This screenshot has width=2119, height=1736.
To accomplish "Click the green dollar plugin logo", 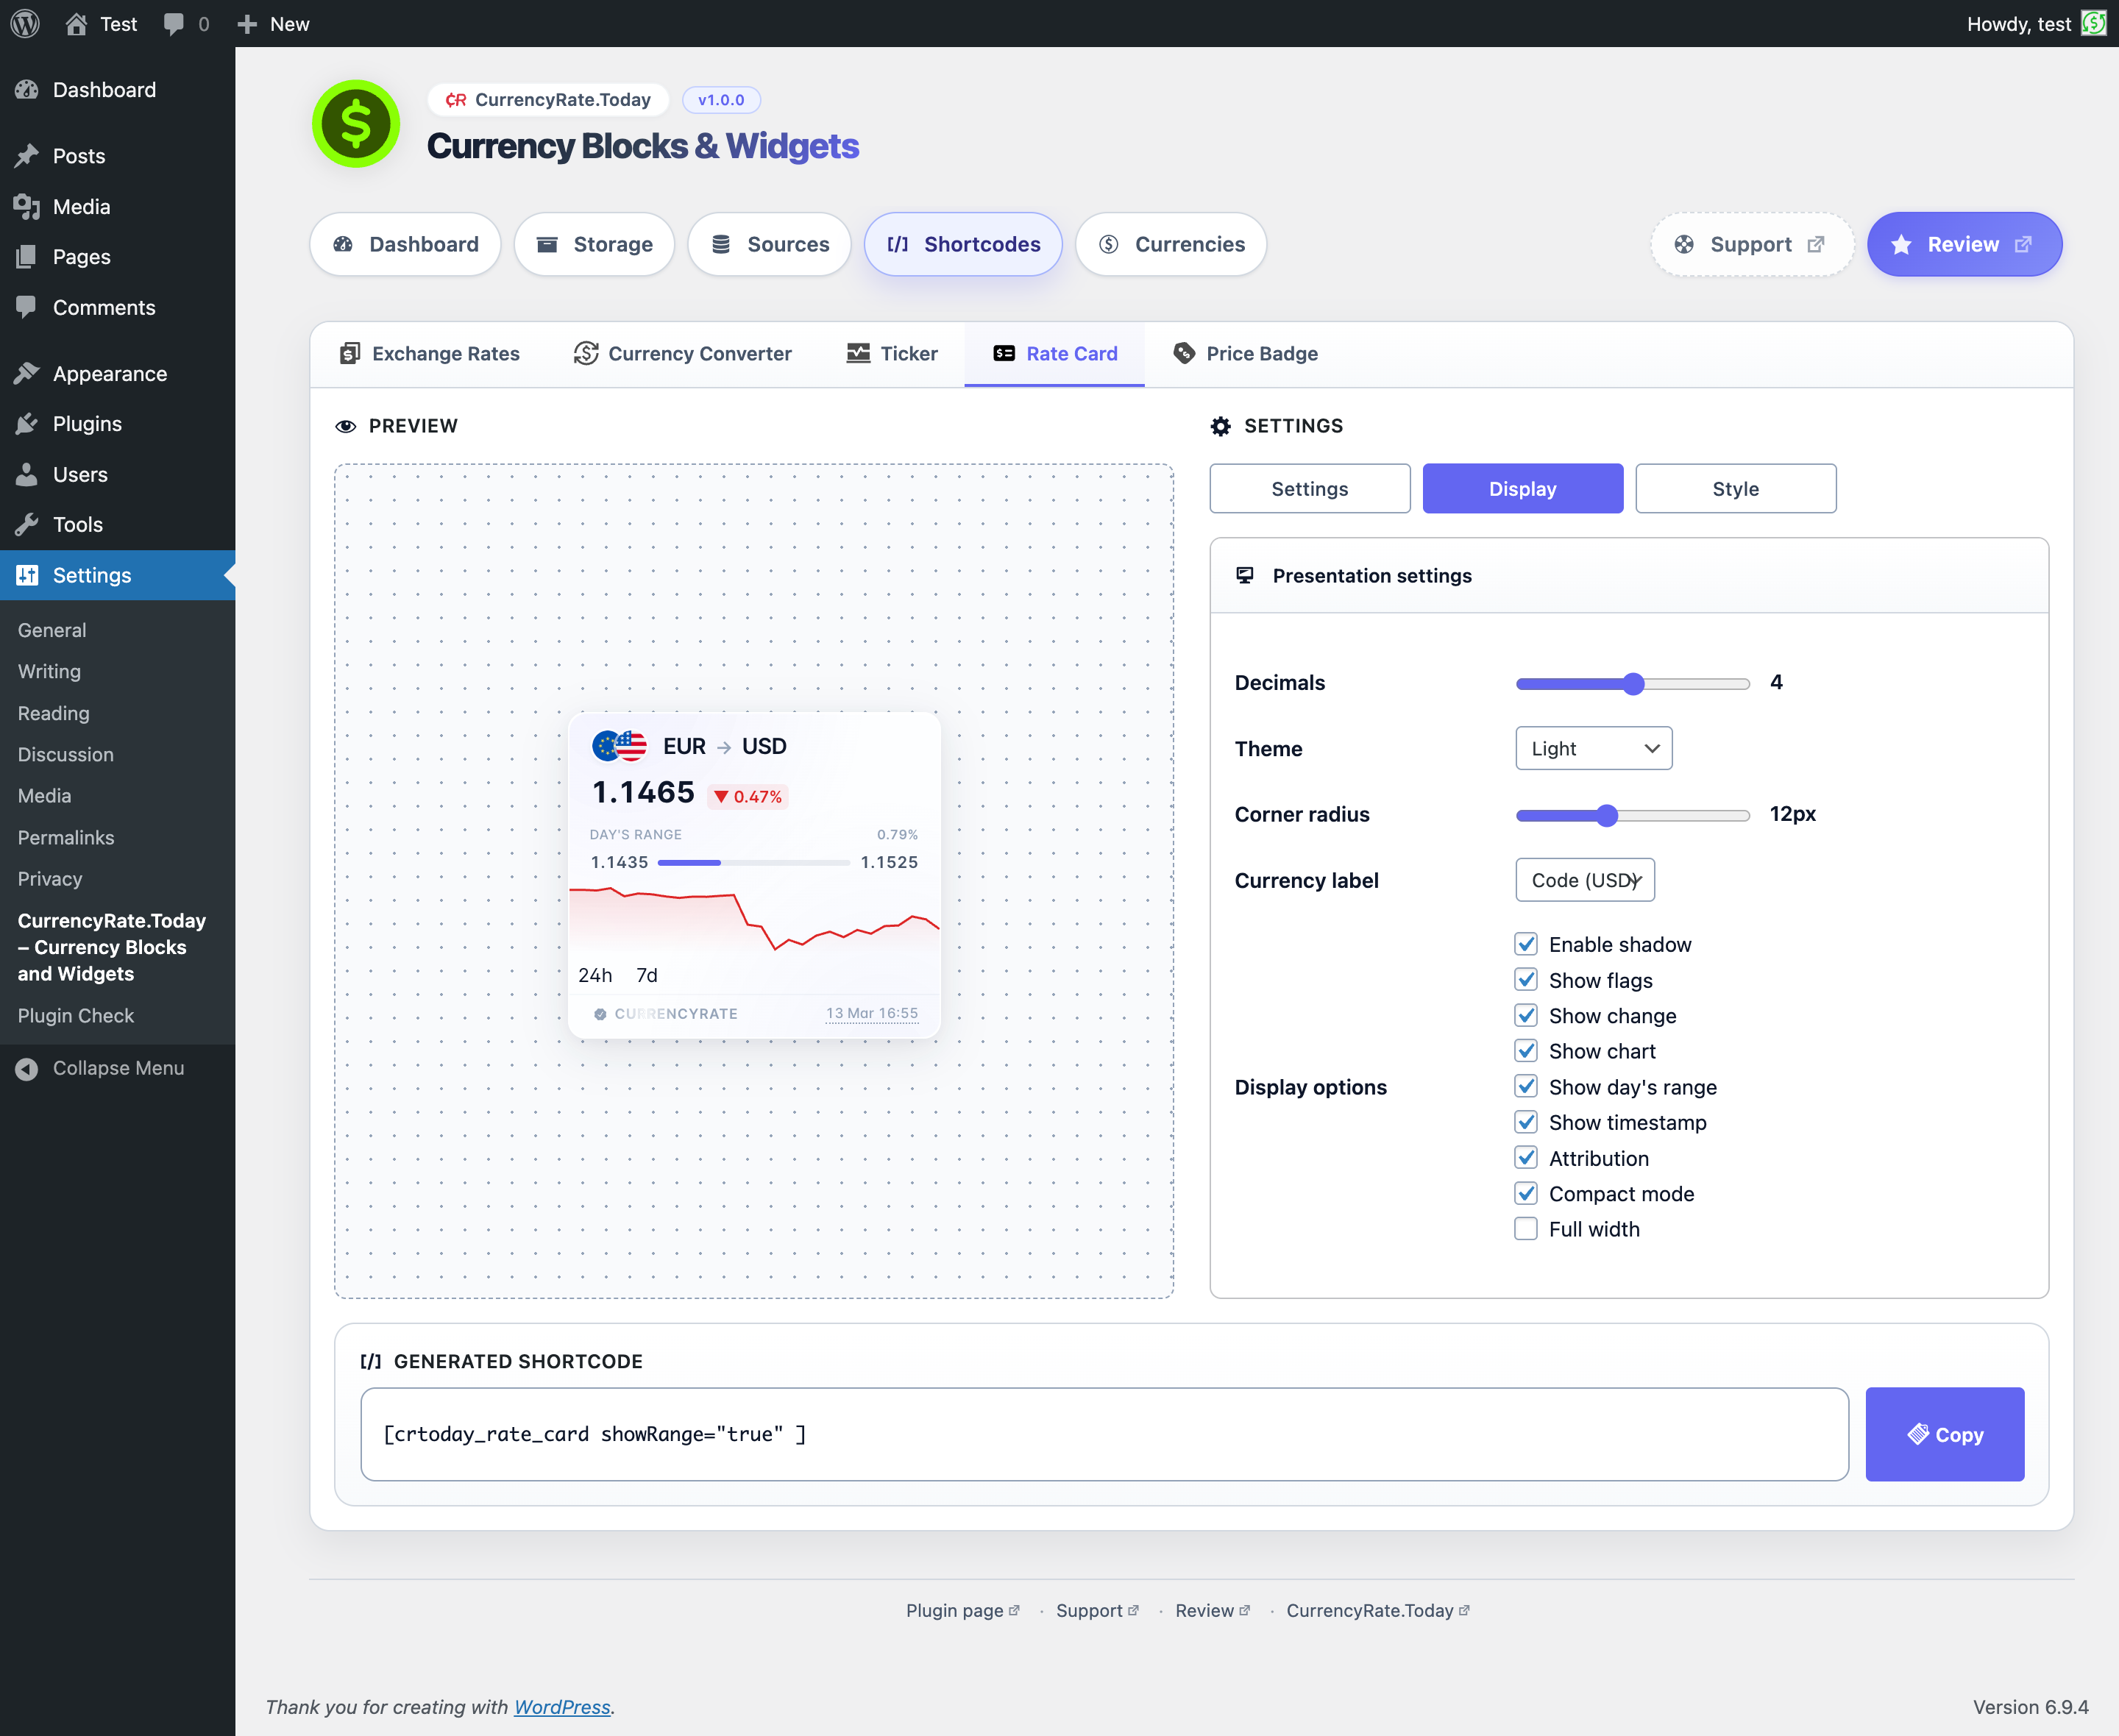I will click(355, 124).
